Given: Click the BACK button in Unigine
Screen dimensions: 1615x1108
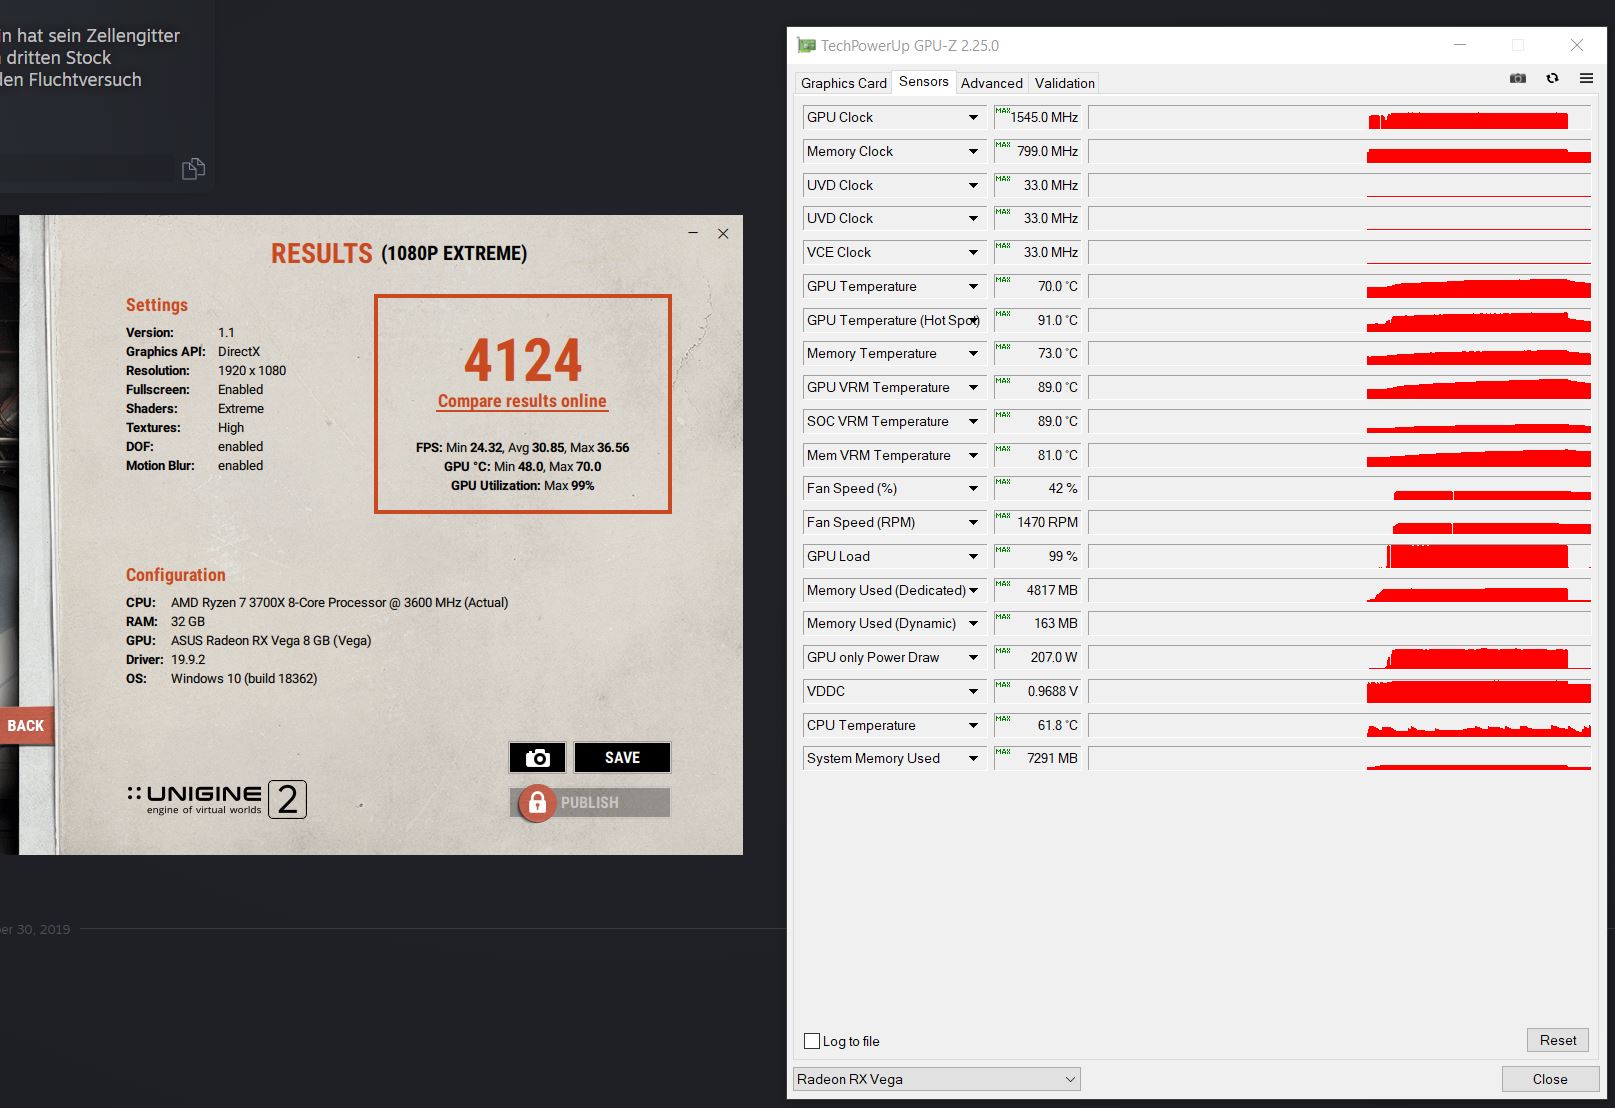Looking at the screenshot, I should coord(26,726).
